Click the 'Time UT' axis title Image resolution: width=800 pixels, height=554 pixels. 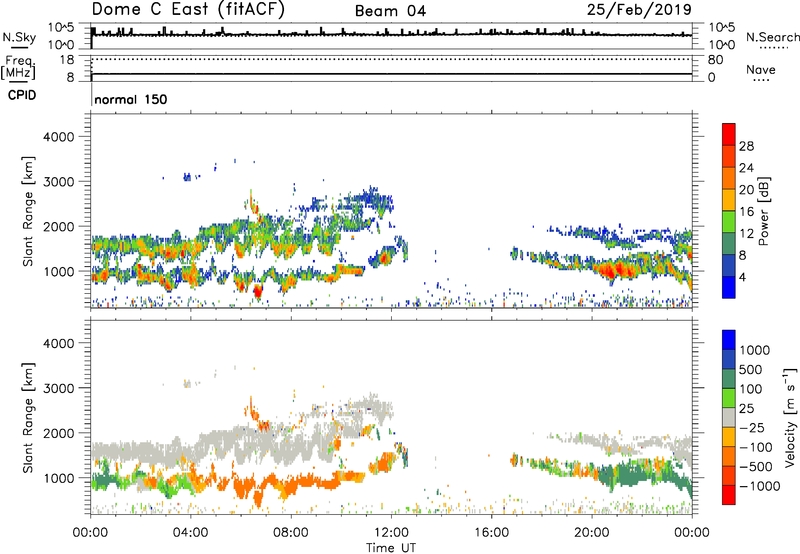pyautogui.click(x=391, y=548)
